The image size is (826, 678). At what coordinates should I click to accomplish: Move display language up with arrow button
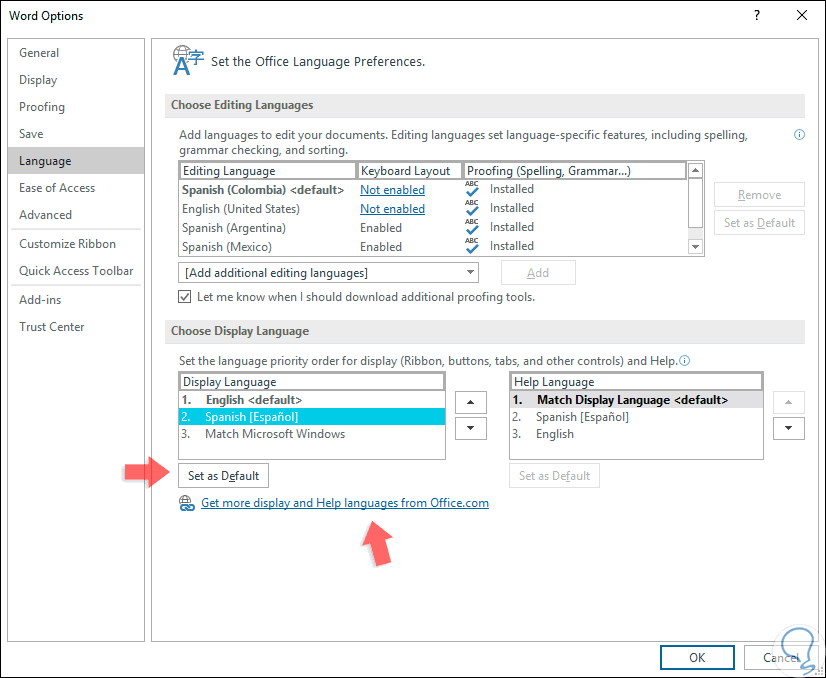[470, 402]
